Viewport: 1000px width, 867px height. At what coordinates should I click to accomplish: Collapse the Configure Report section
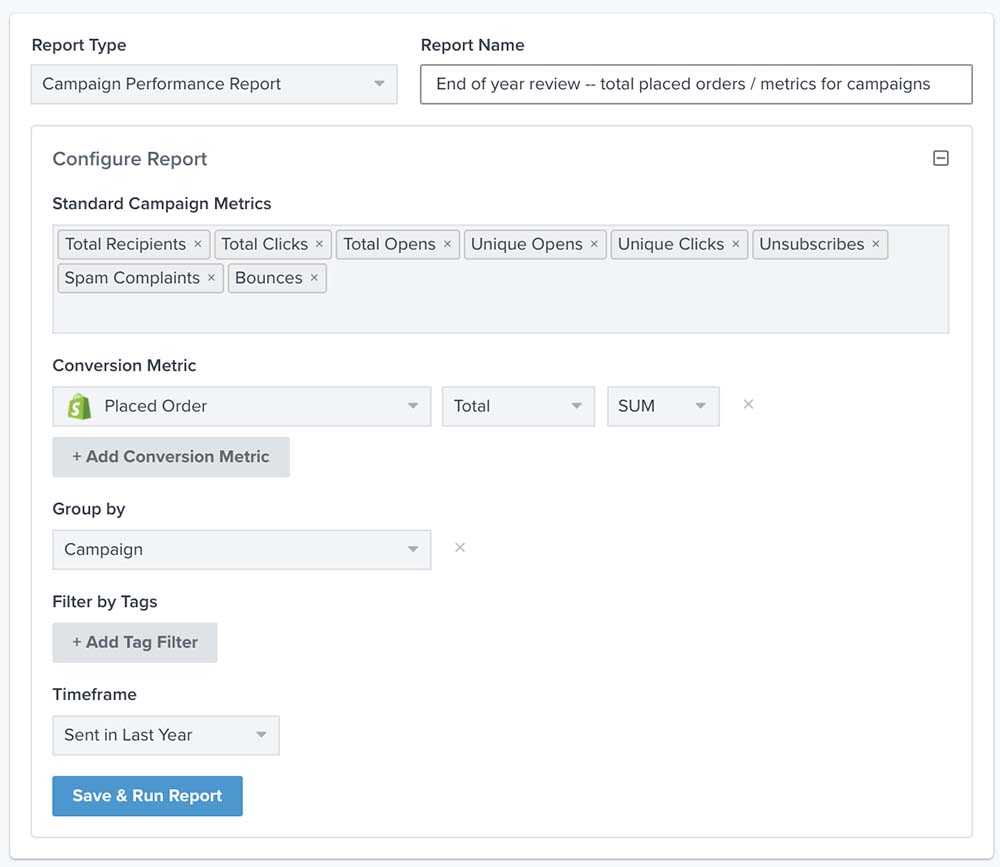pos(940,157)
